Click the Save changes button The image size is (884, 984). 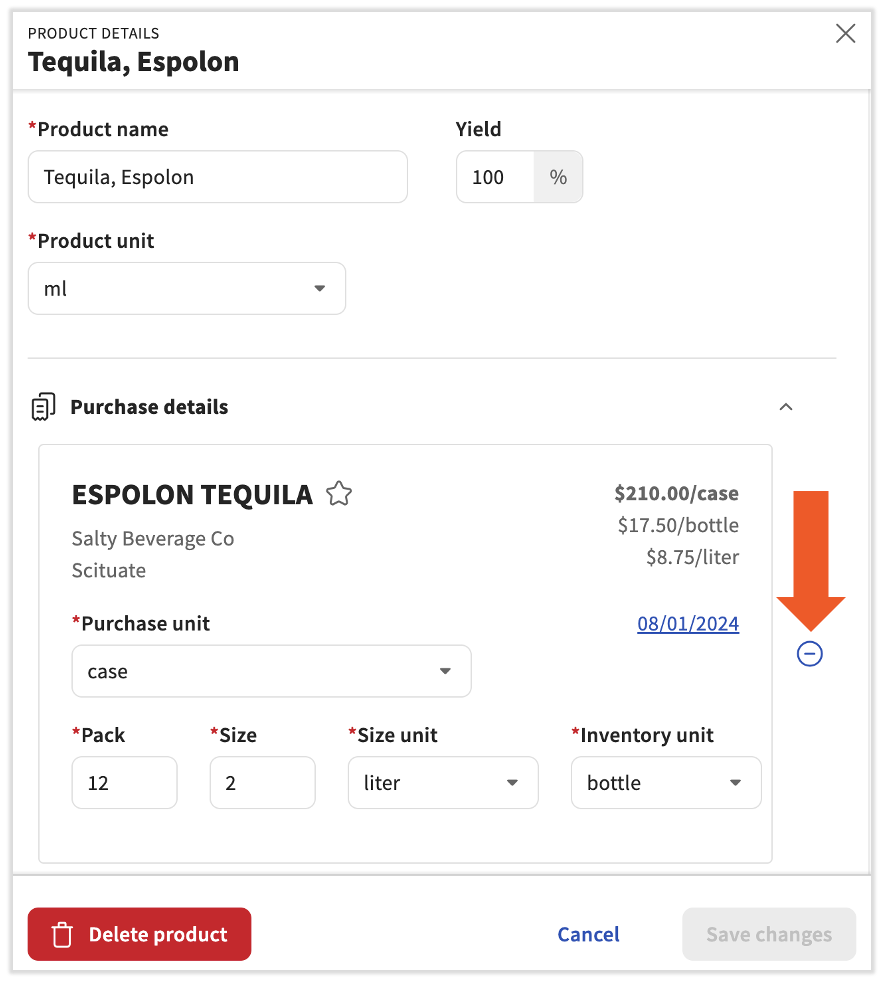click(x=768, y=935)
